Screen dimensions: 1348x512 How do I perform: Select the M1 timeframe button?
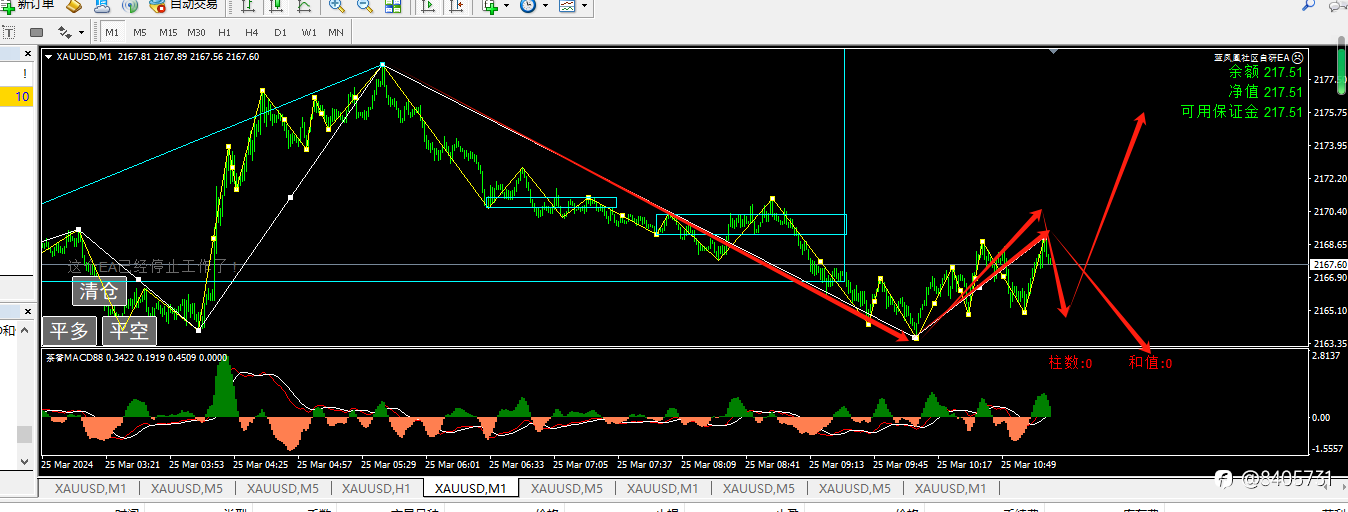pos(112,32)
